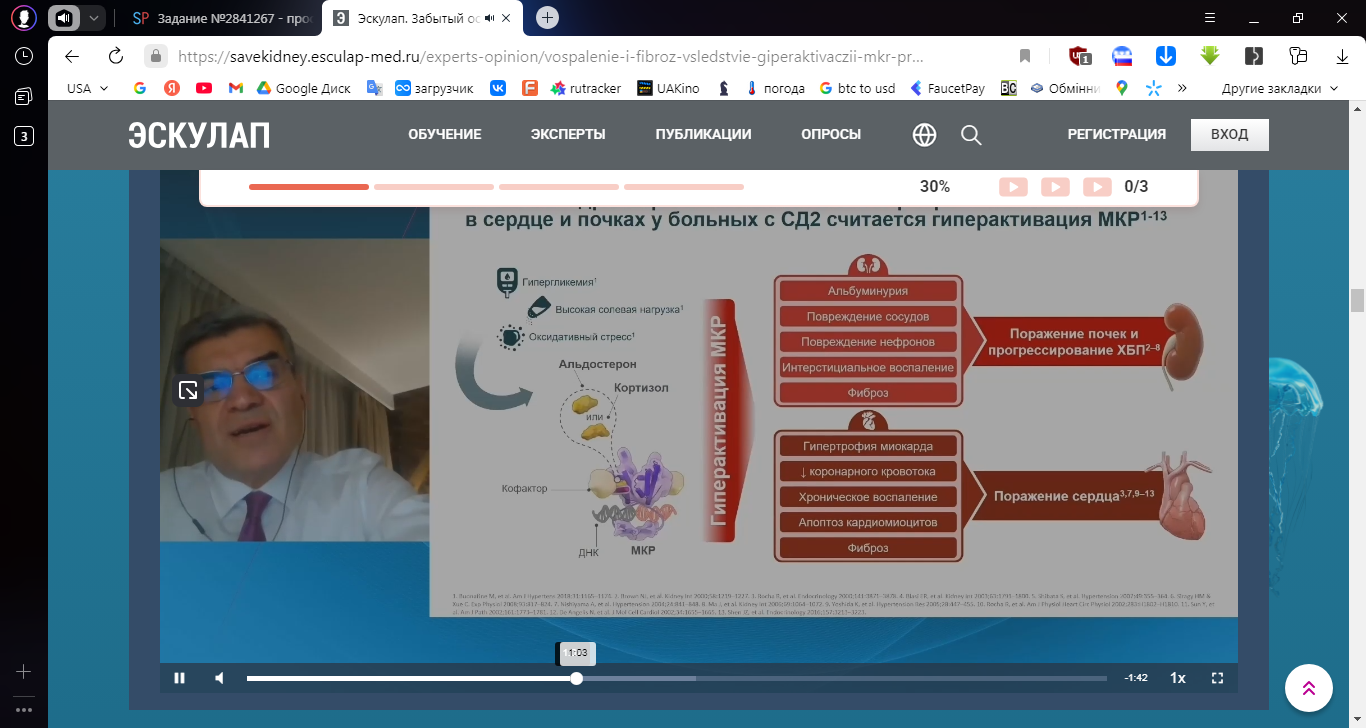Screen dimensions: 1366x728
Task: Open a new browser tab
Action: point(547,18)
